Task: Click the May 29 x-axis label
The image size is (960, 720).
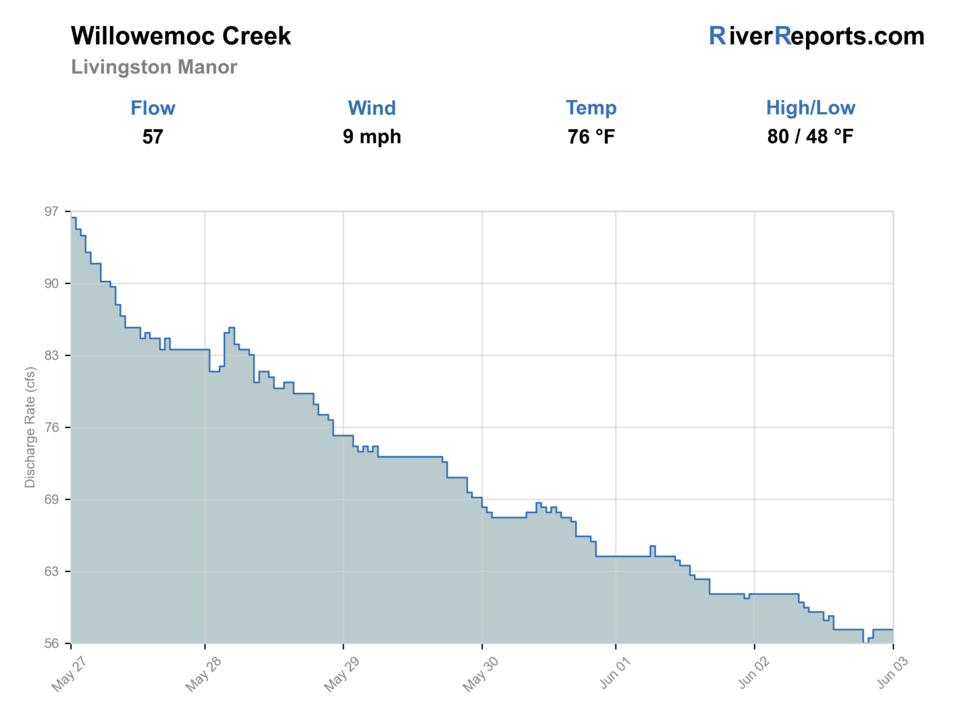Action: click(341, 674)
